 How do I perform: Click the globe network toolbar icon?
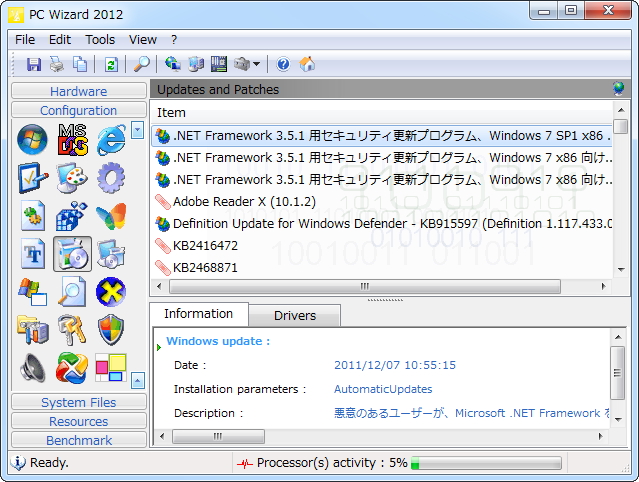(173, 64)
